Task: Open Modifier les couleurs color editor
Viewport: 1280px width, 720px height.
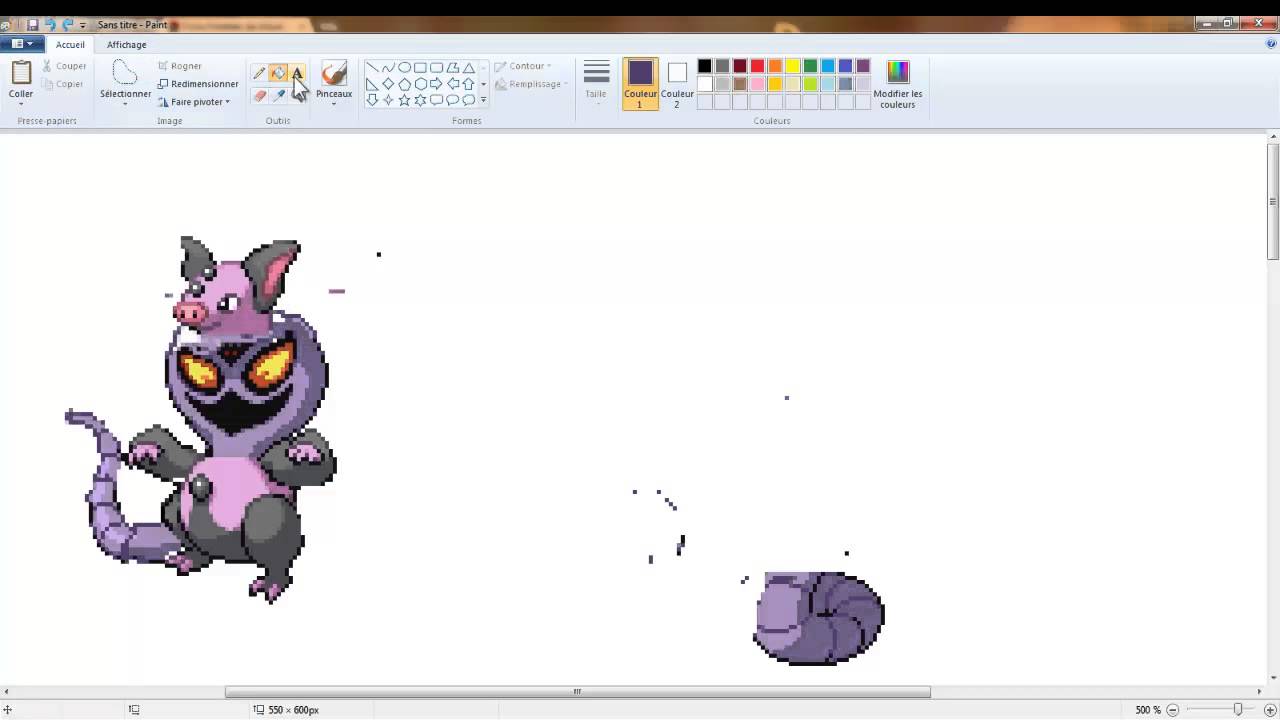Action: 898,85
